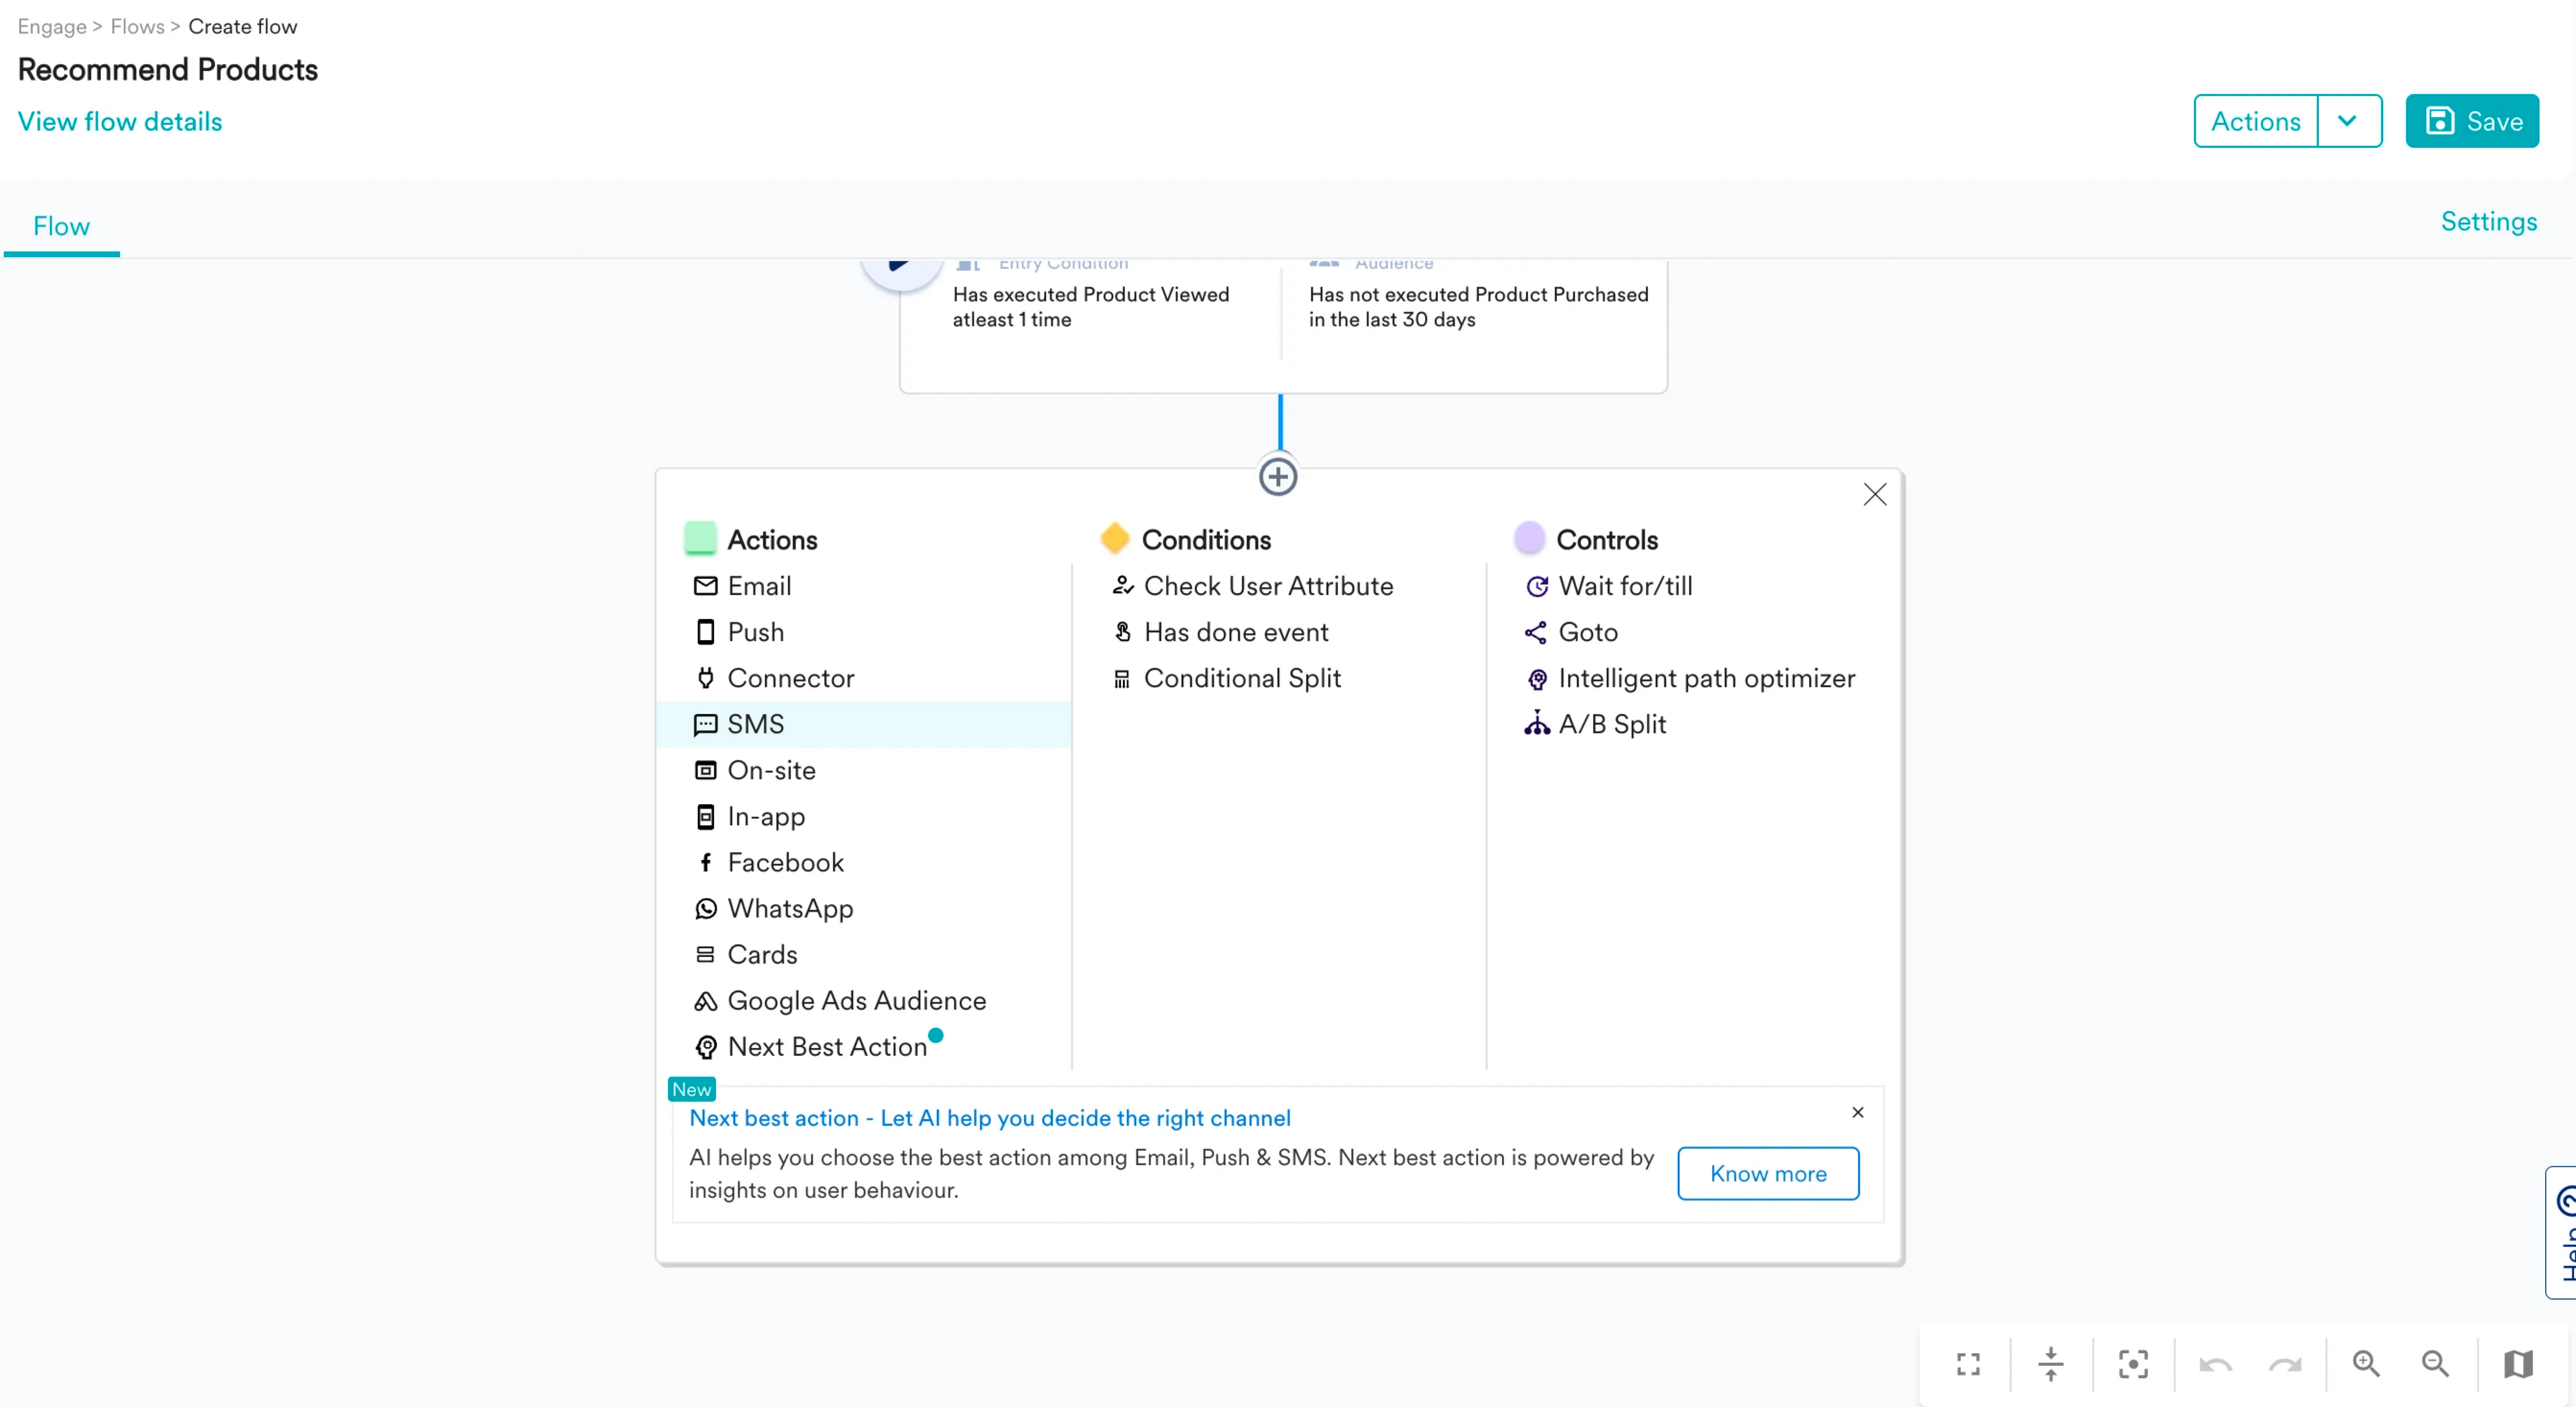Viewport: 2576px width, 1407px height.
Task: Switch to the Flow tab
Action: click(x=61, y=226)
